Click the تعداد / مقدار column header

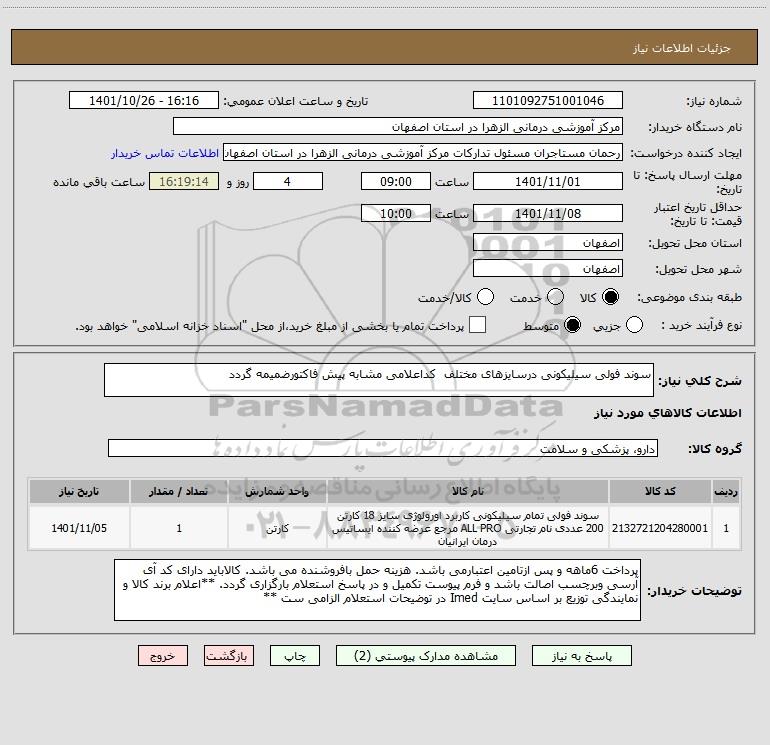(179, 491)
